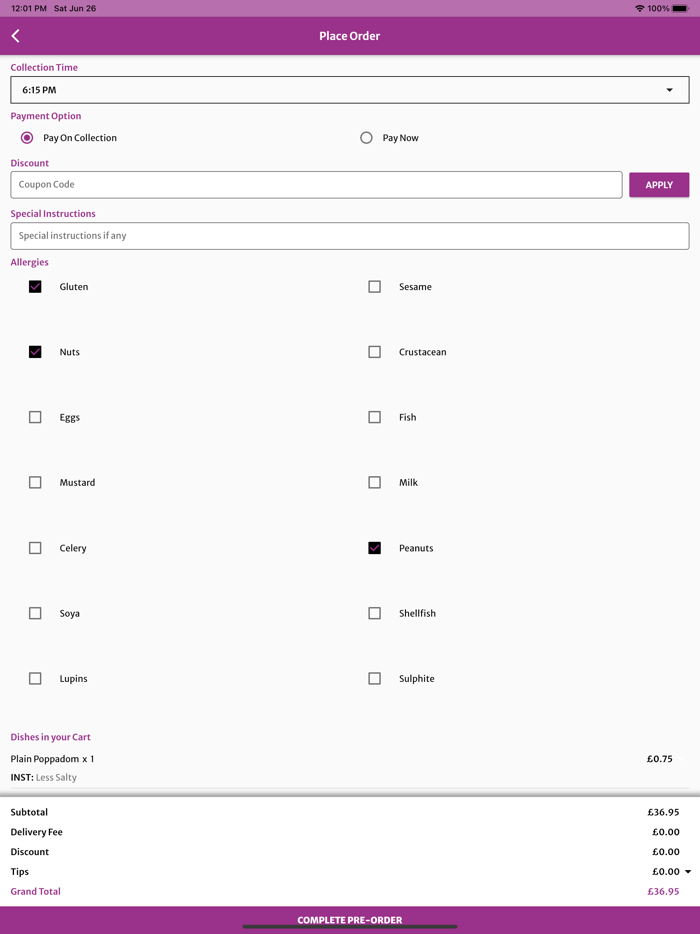The image size is (700, 934).
Task: Mark the Milk allergy checkbox
Action: (375, 482)
